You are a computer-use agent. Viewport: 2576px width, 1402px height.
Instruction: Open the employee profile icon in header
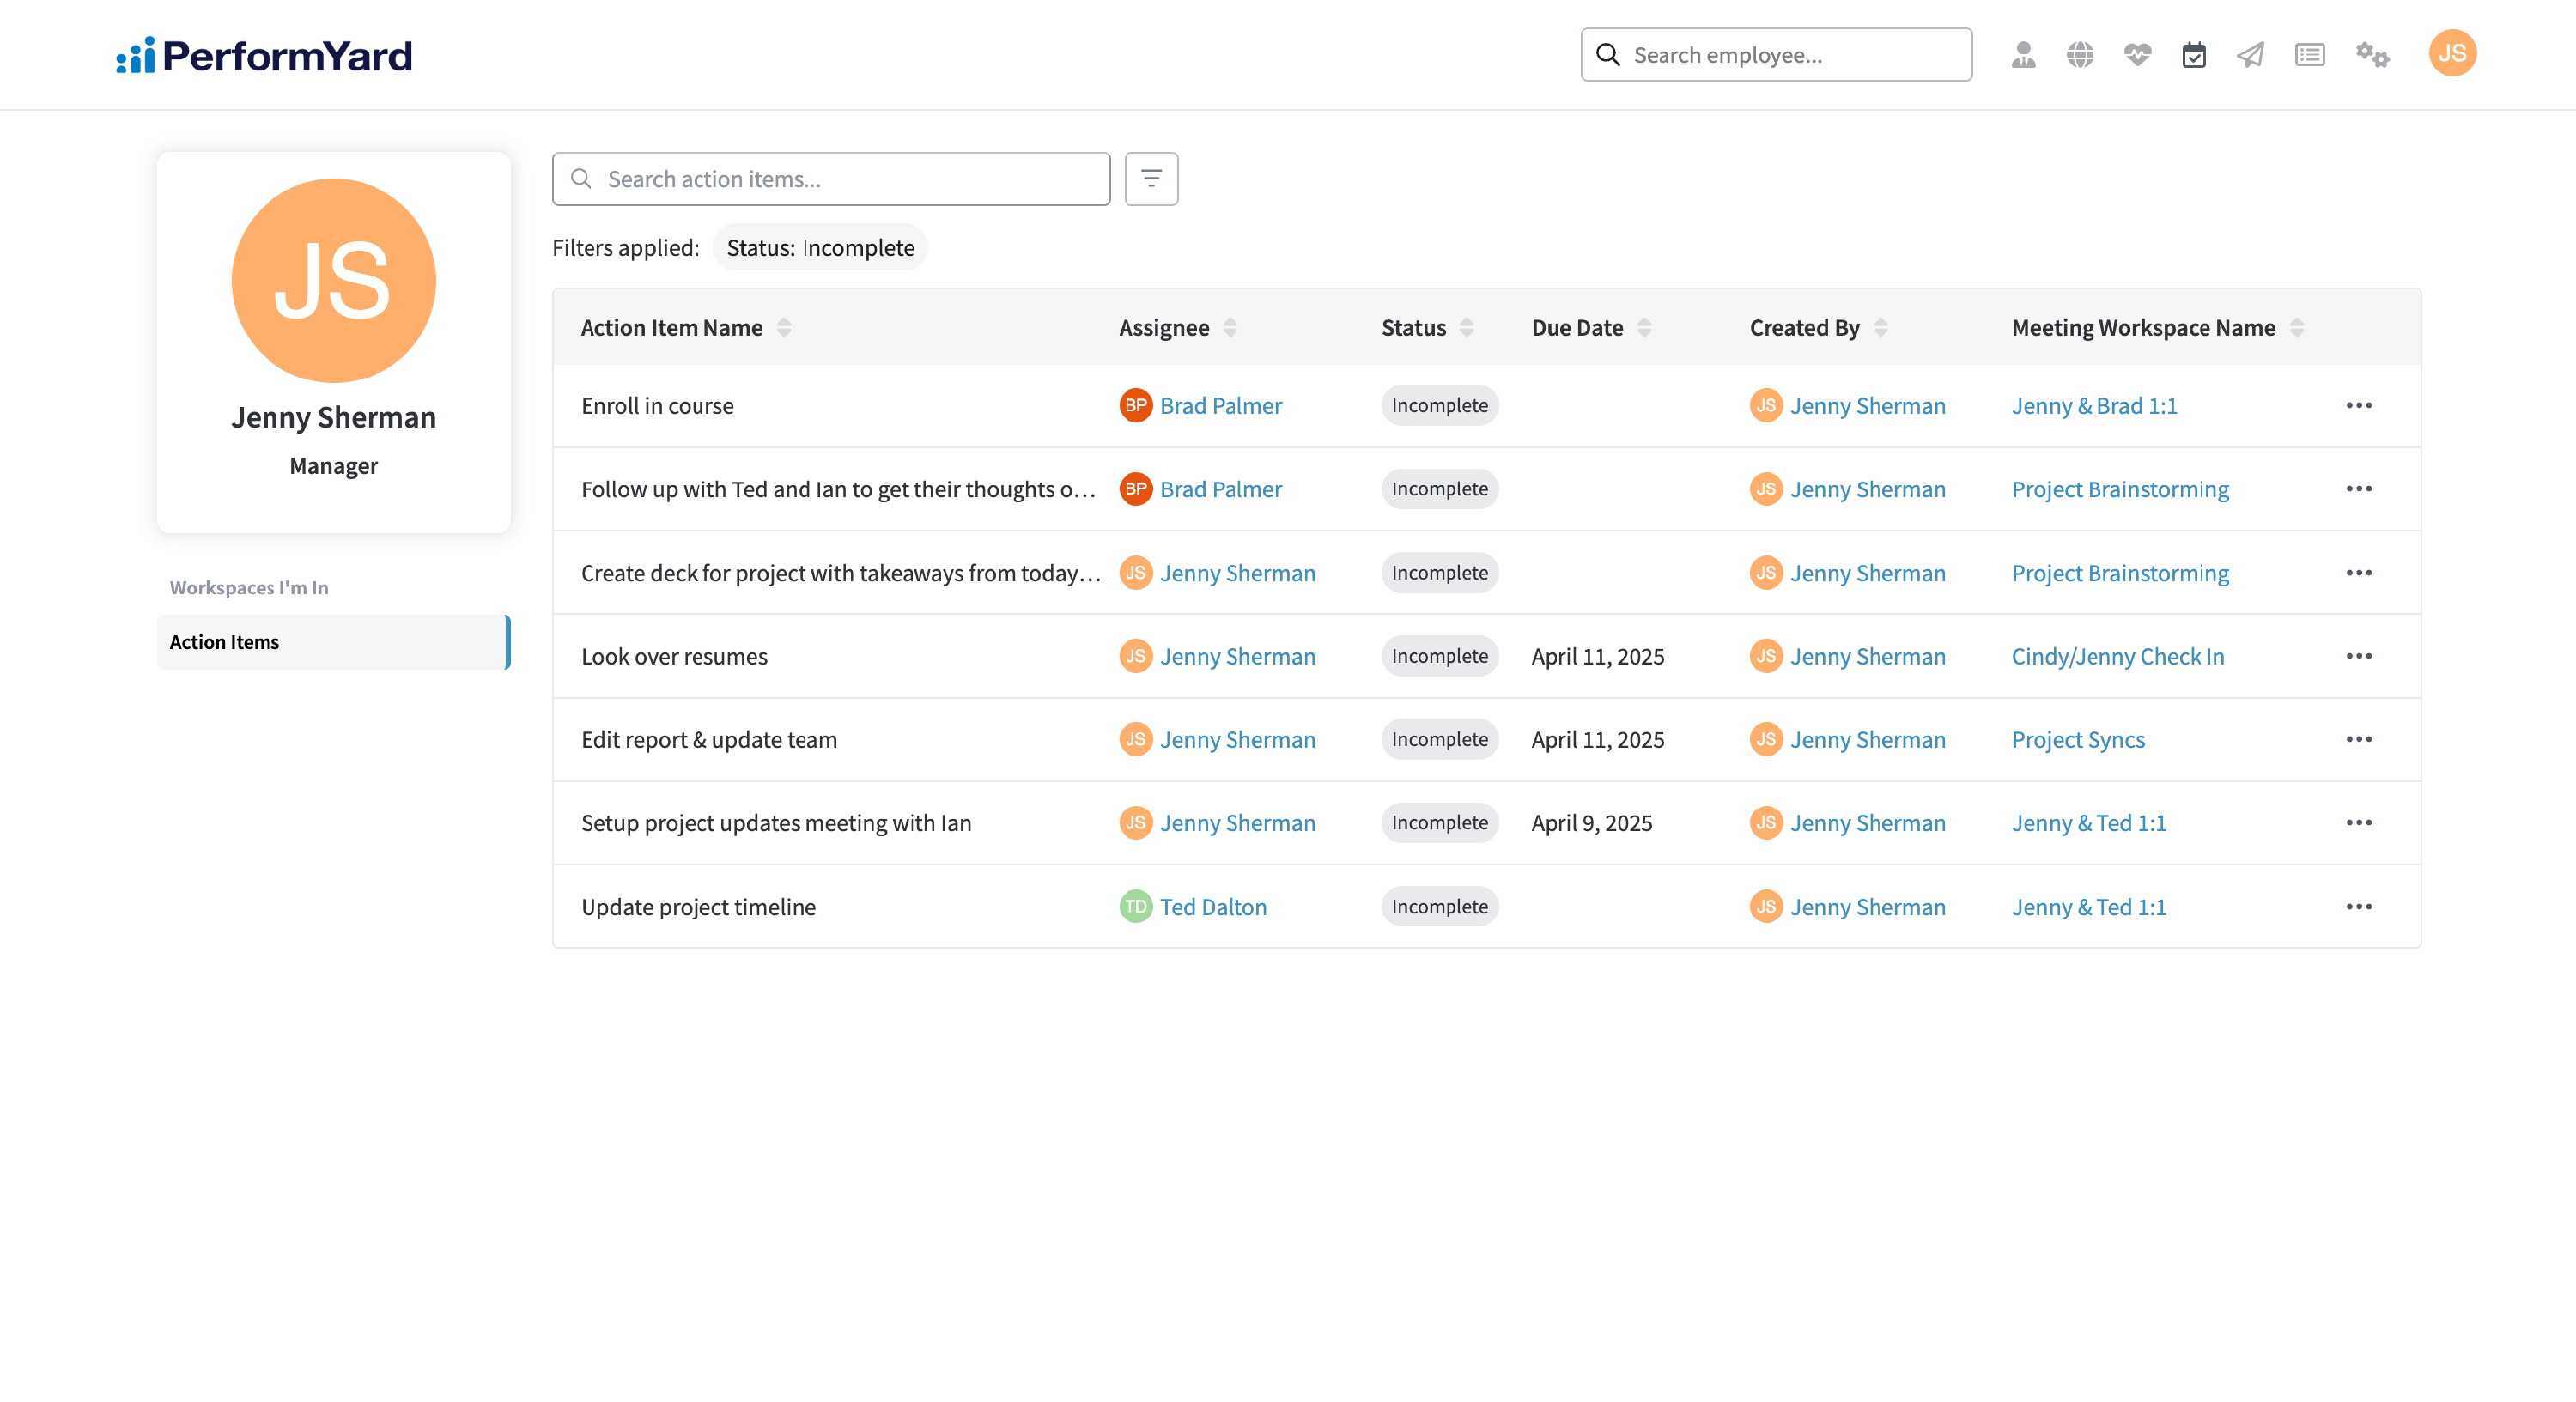pos(2023,54)
